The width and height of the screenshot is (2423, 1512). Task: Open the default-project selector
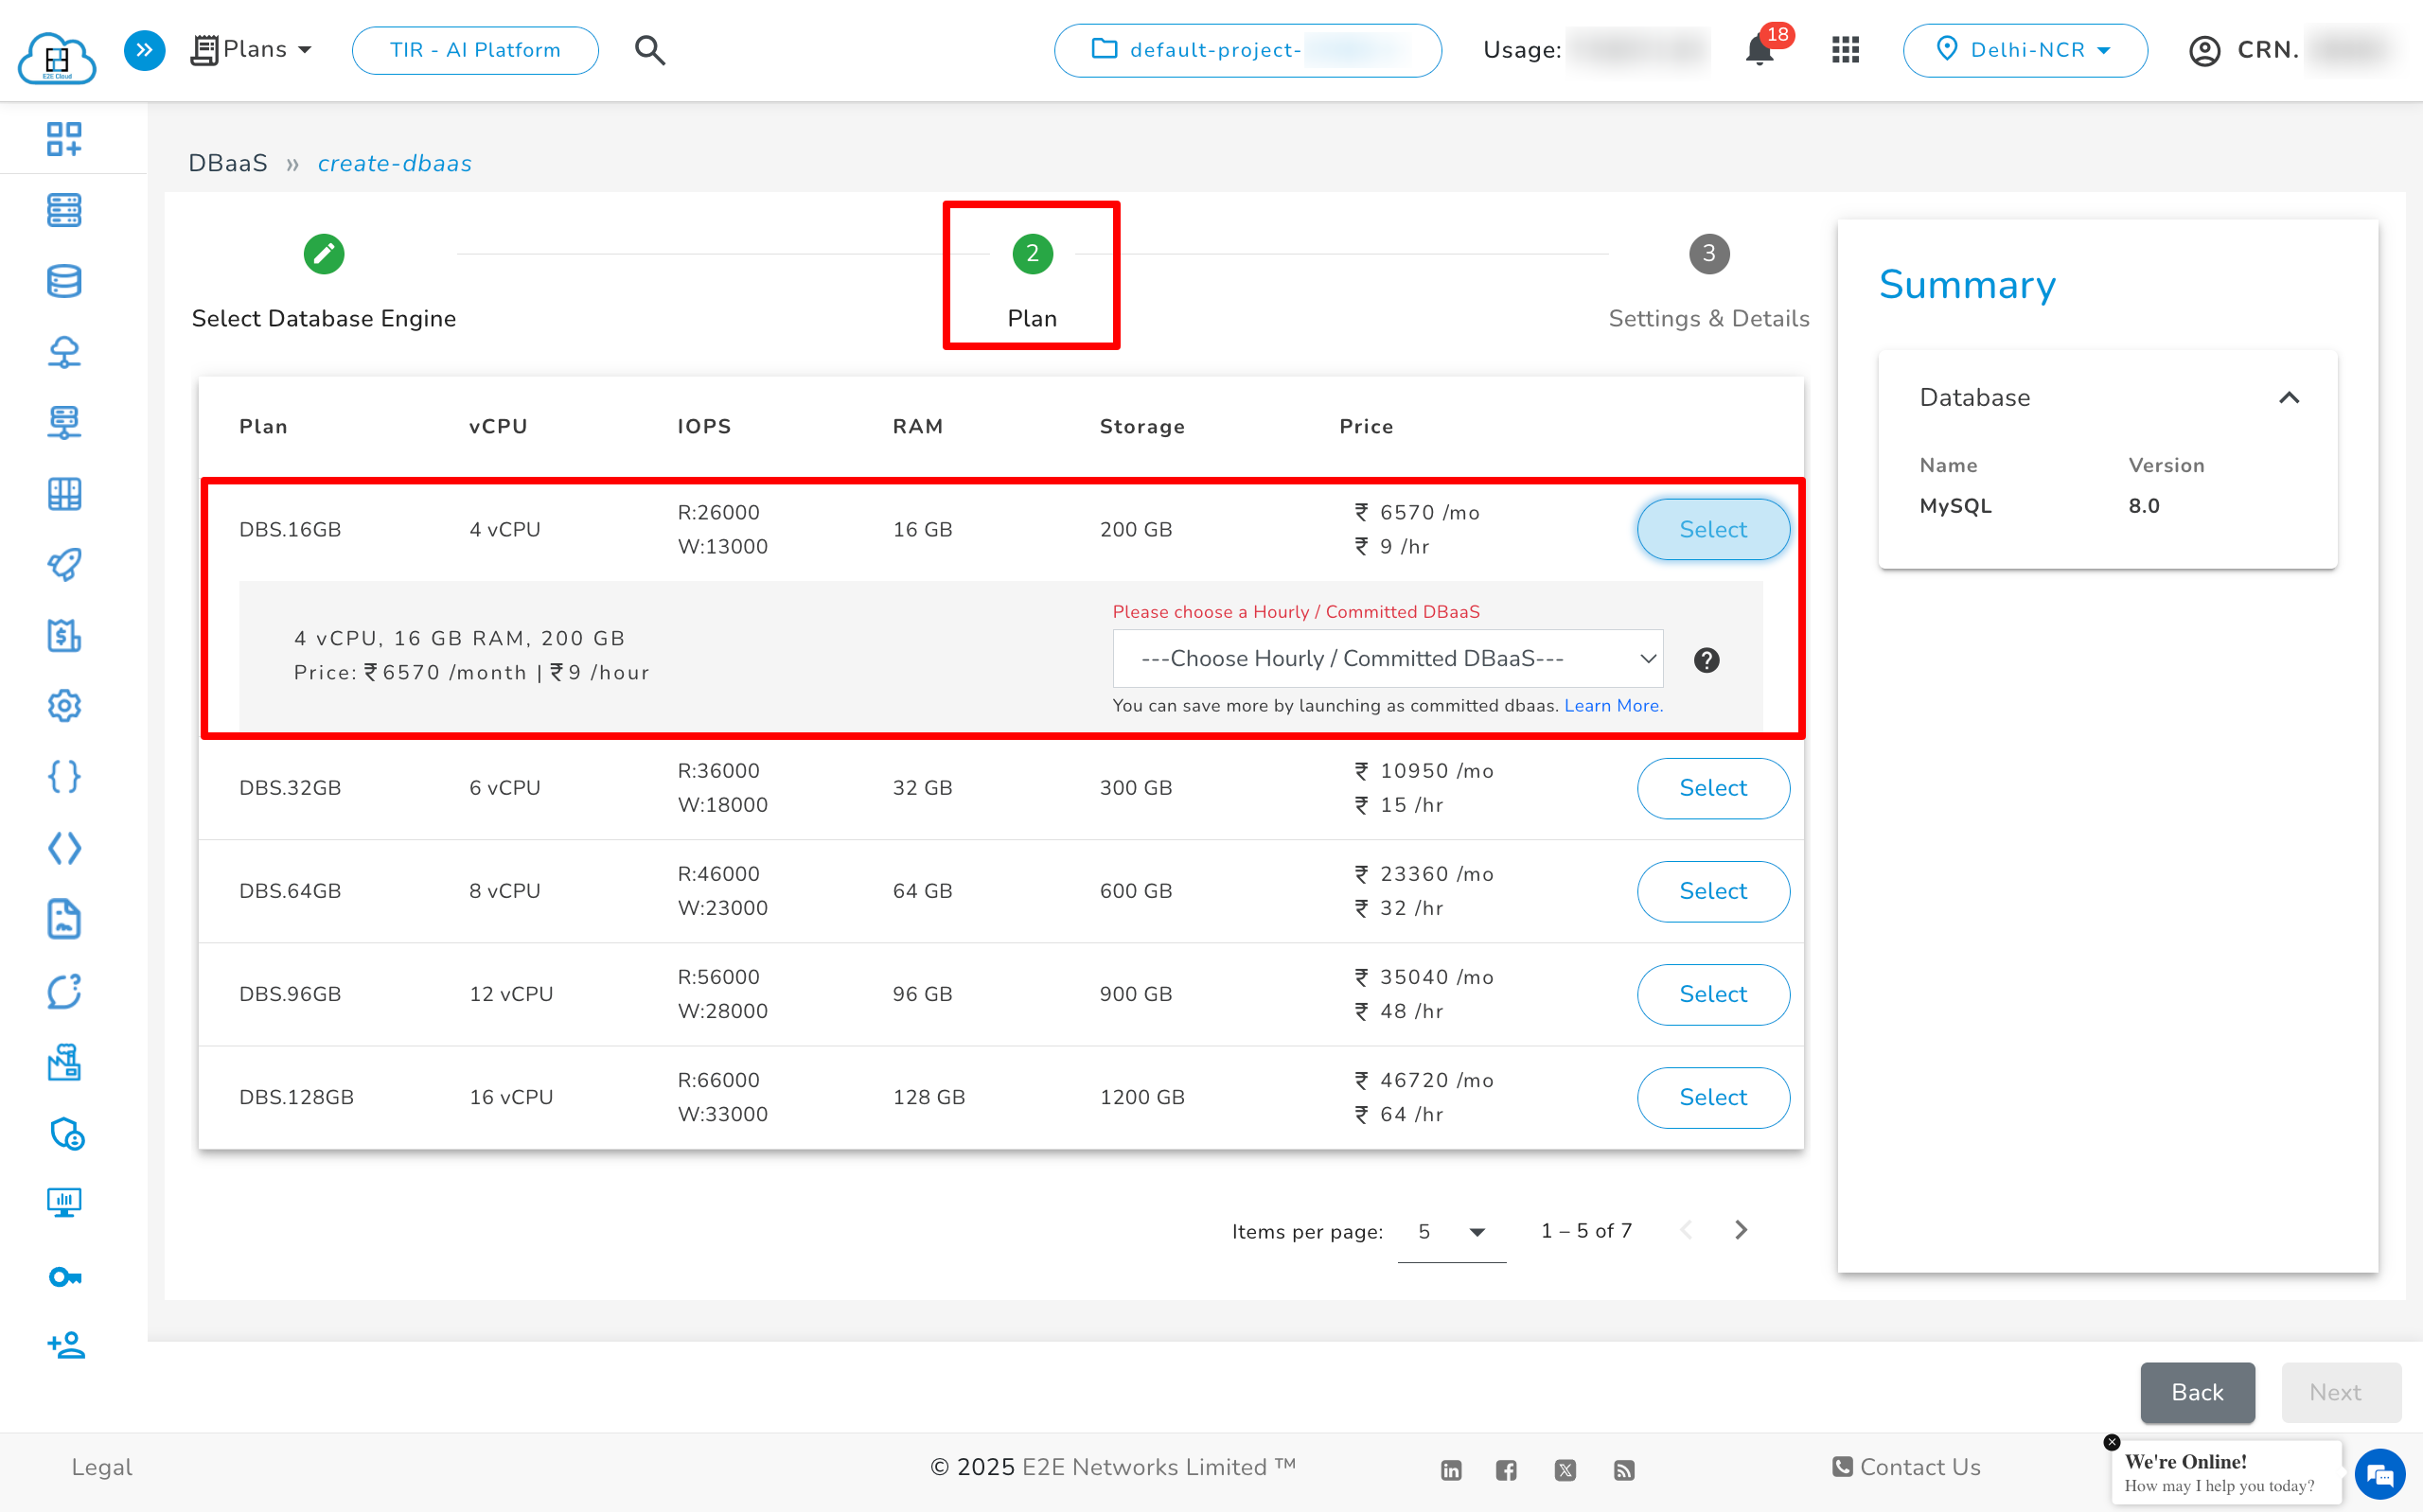[1247, 50]
